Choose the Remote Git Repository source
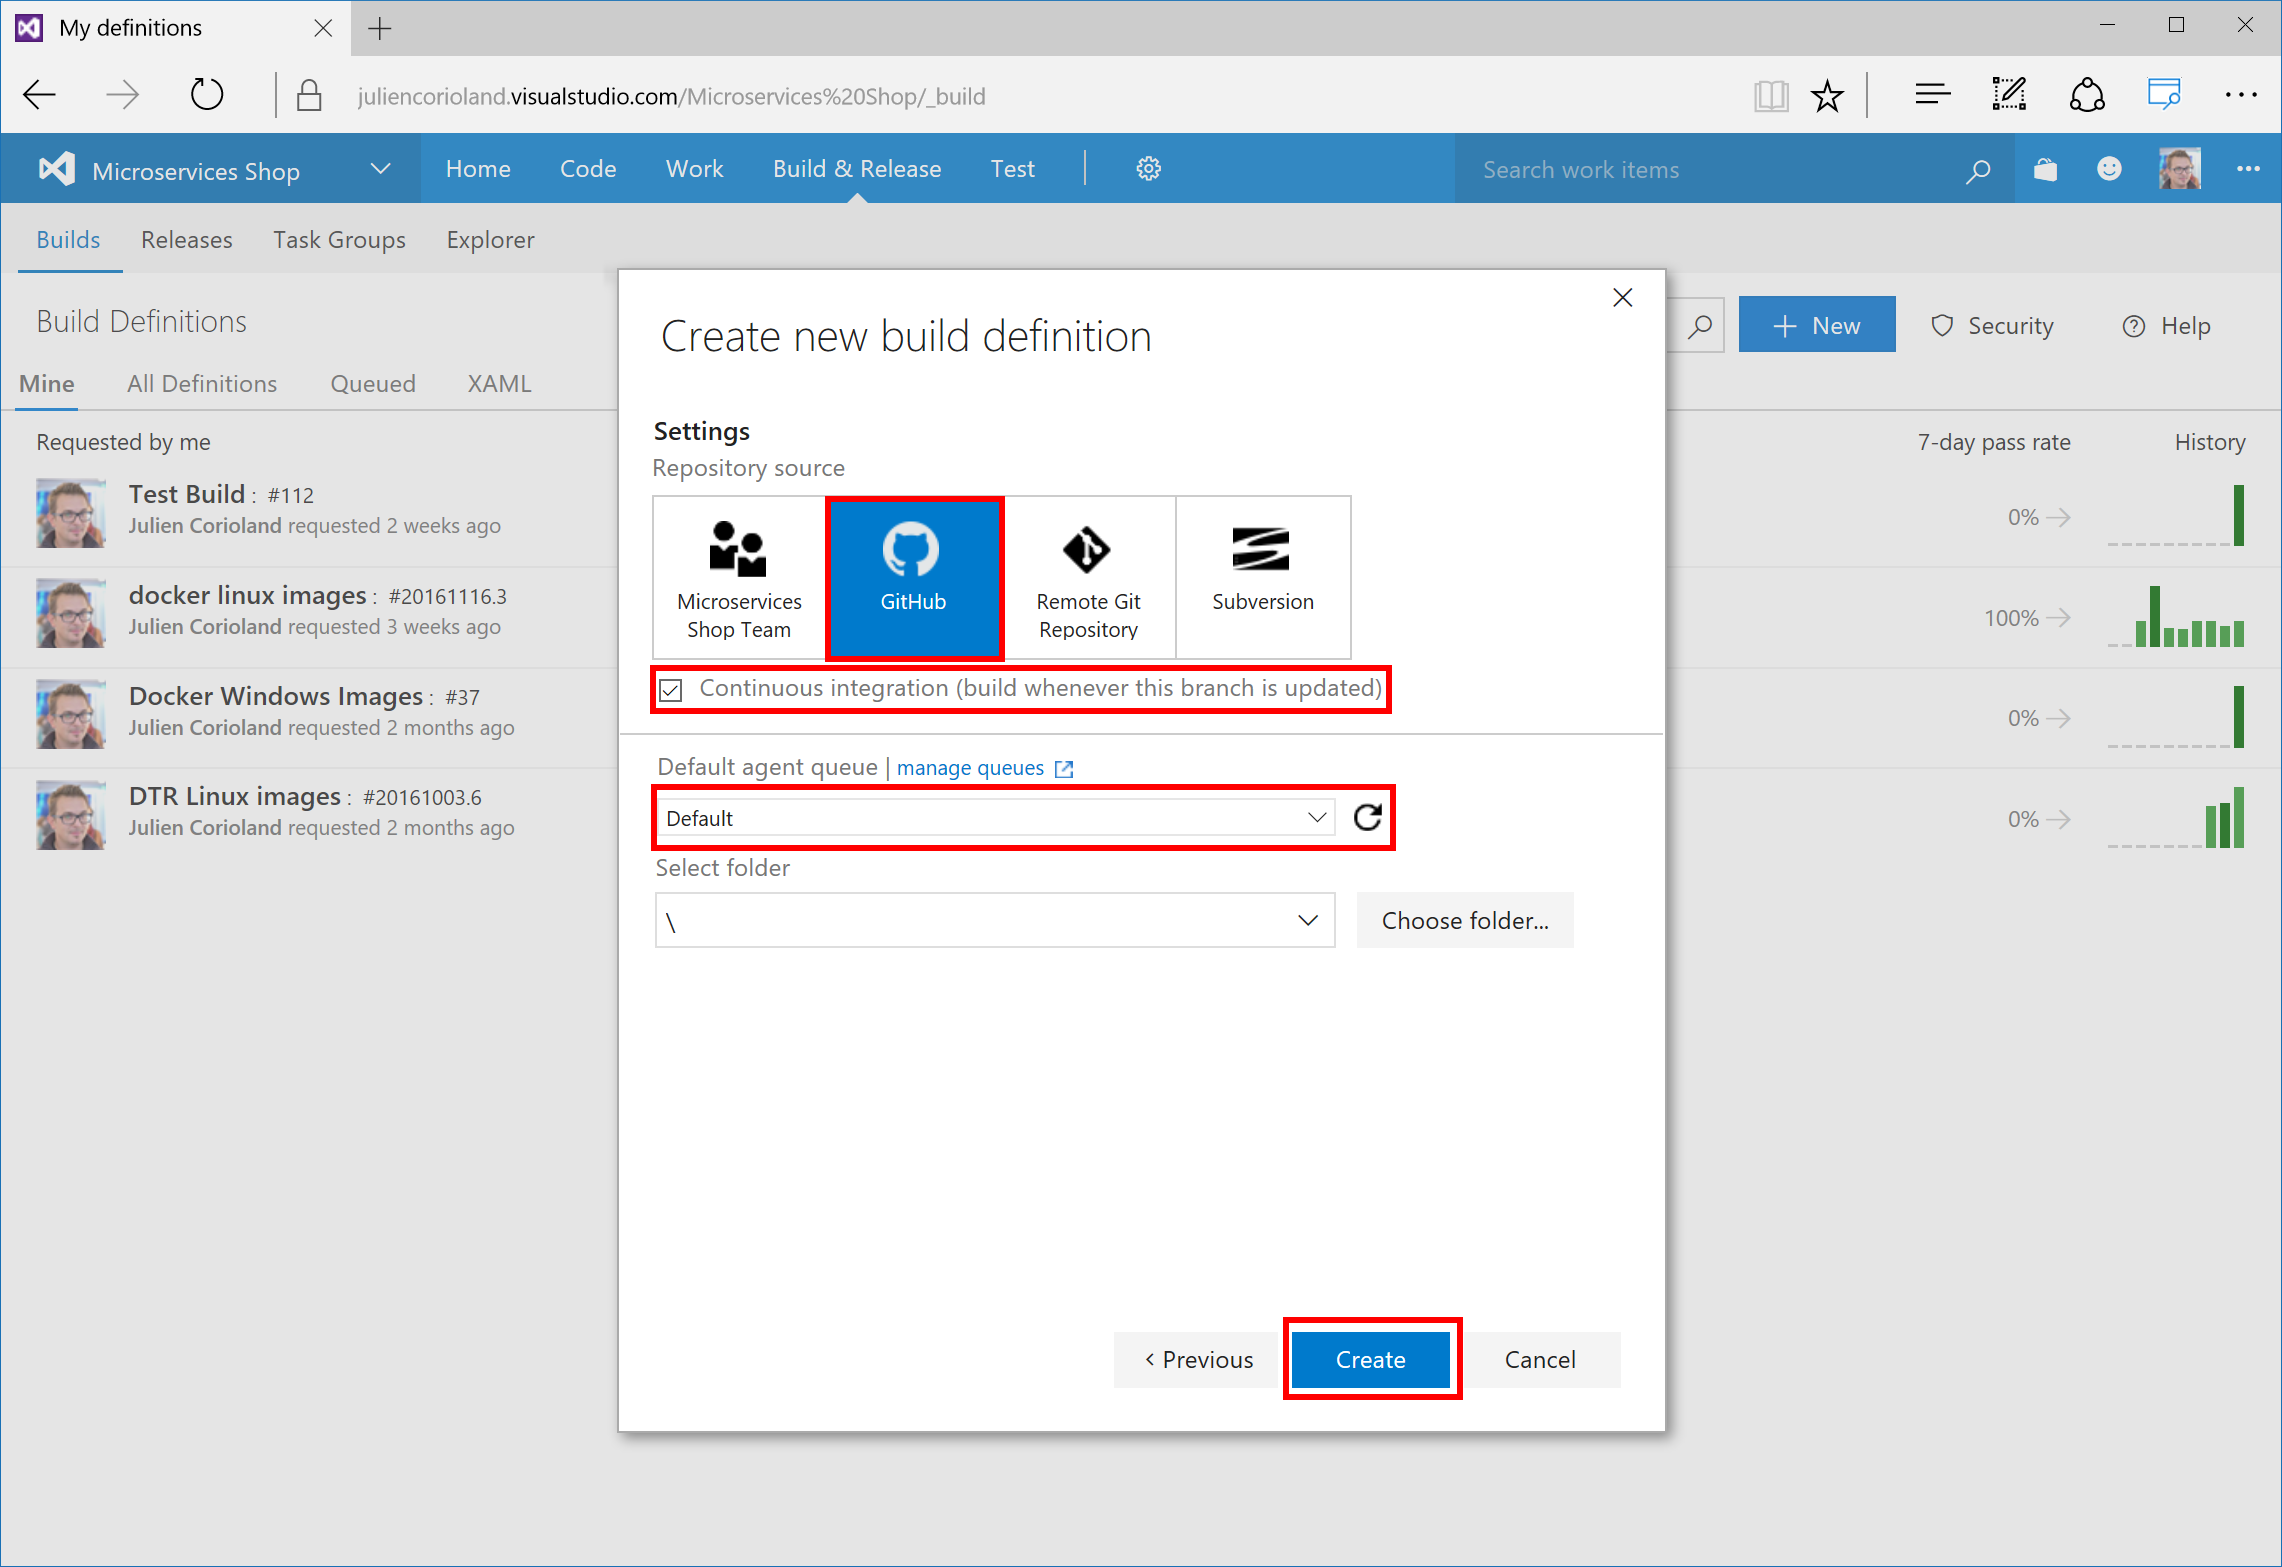This screenshot has height=1567, width=2282. [1088, 578]
